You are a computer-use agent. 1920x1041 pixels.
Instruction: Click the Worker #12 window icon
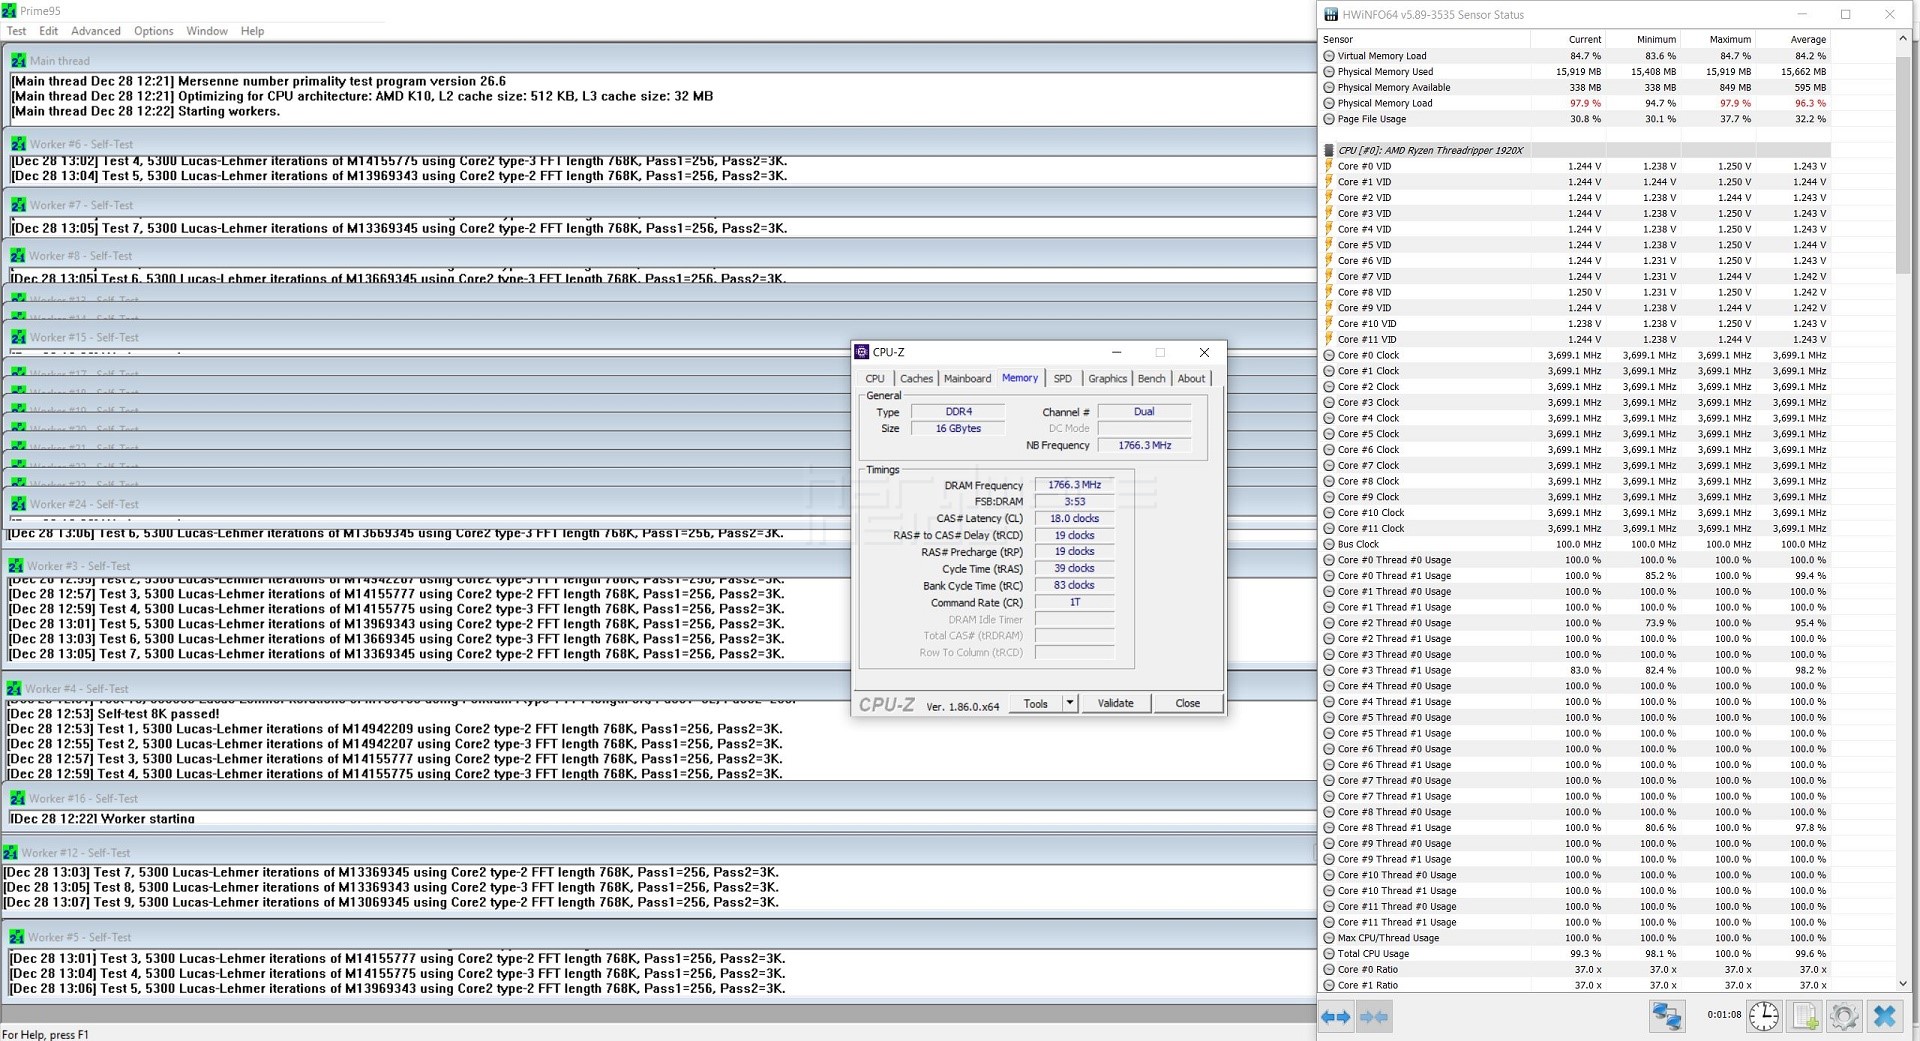[10, 853]
